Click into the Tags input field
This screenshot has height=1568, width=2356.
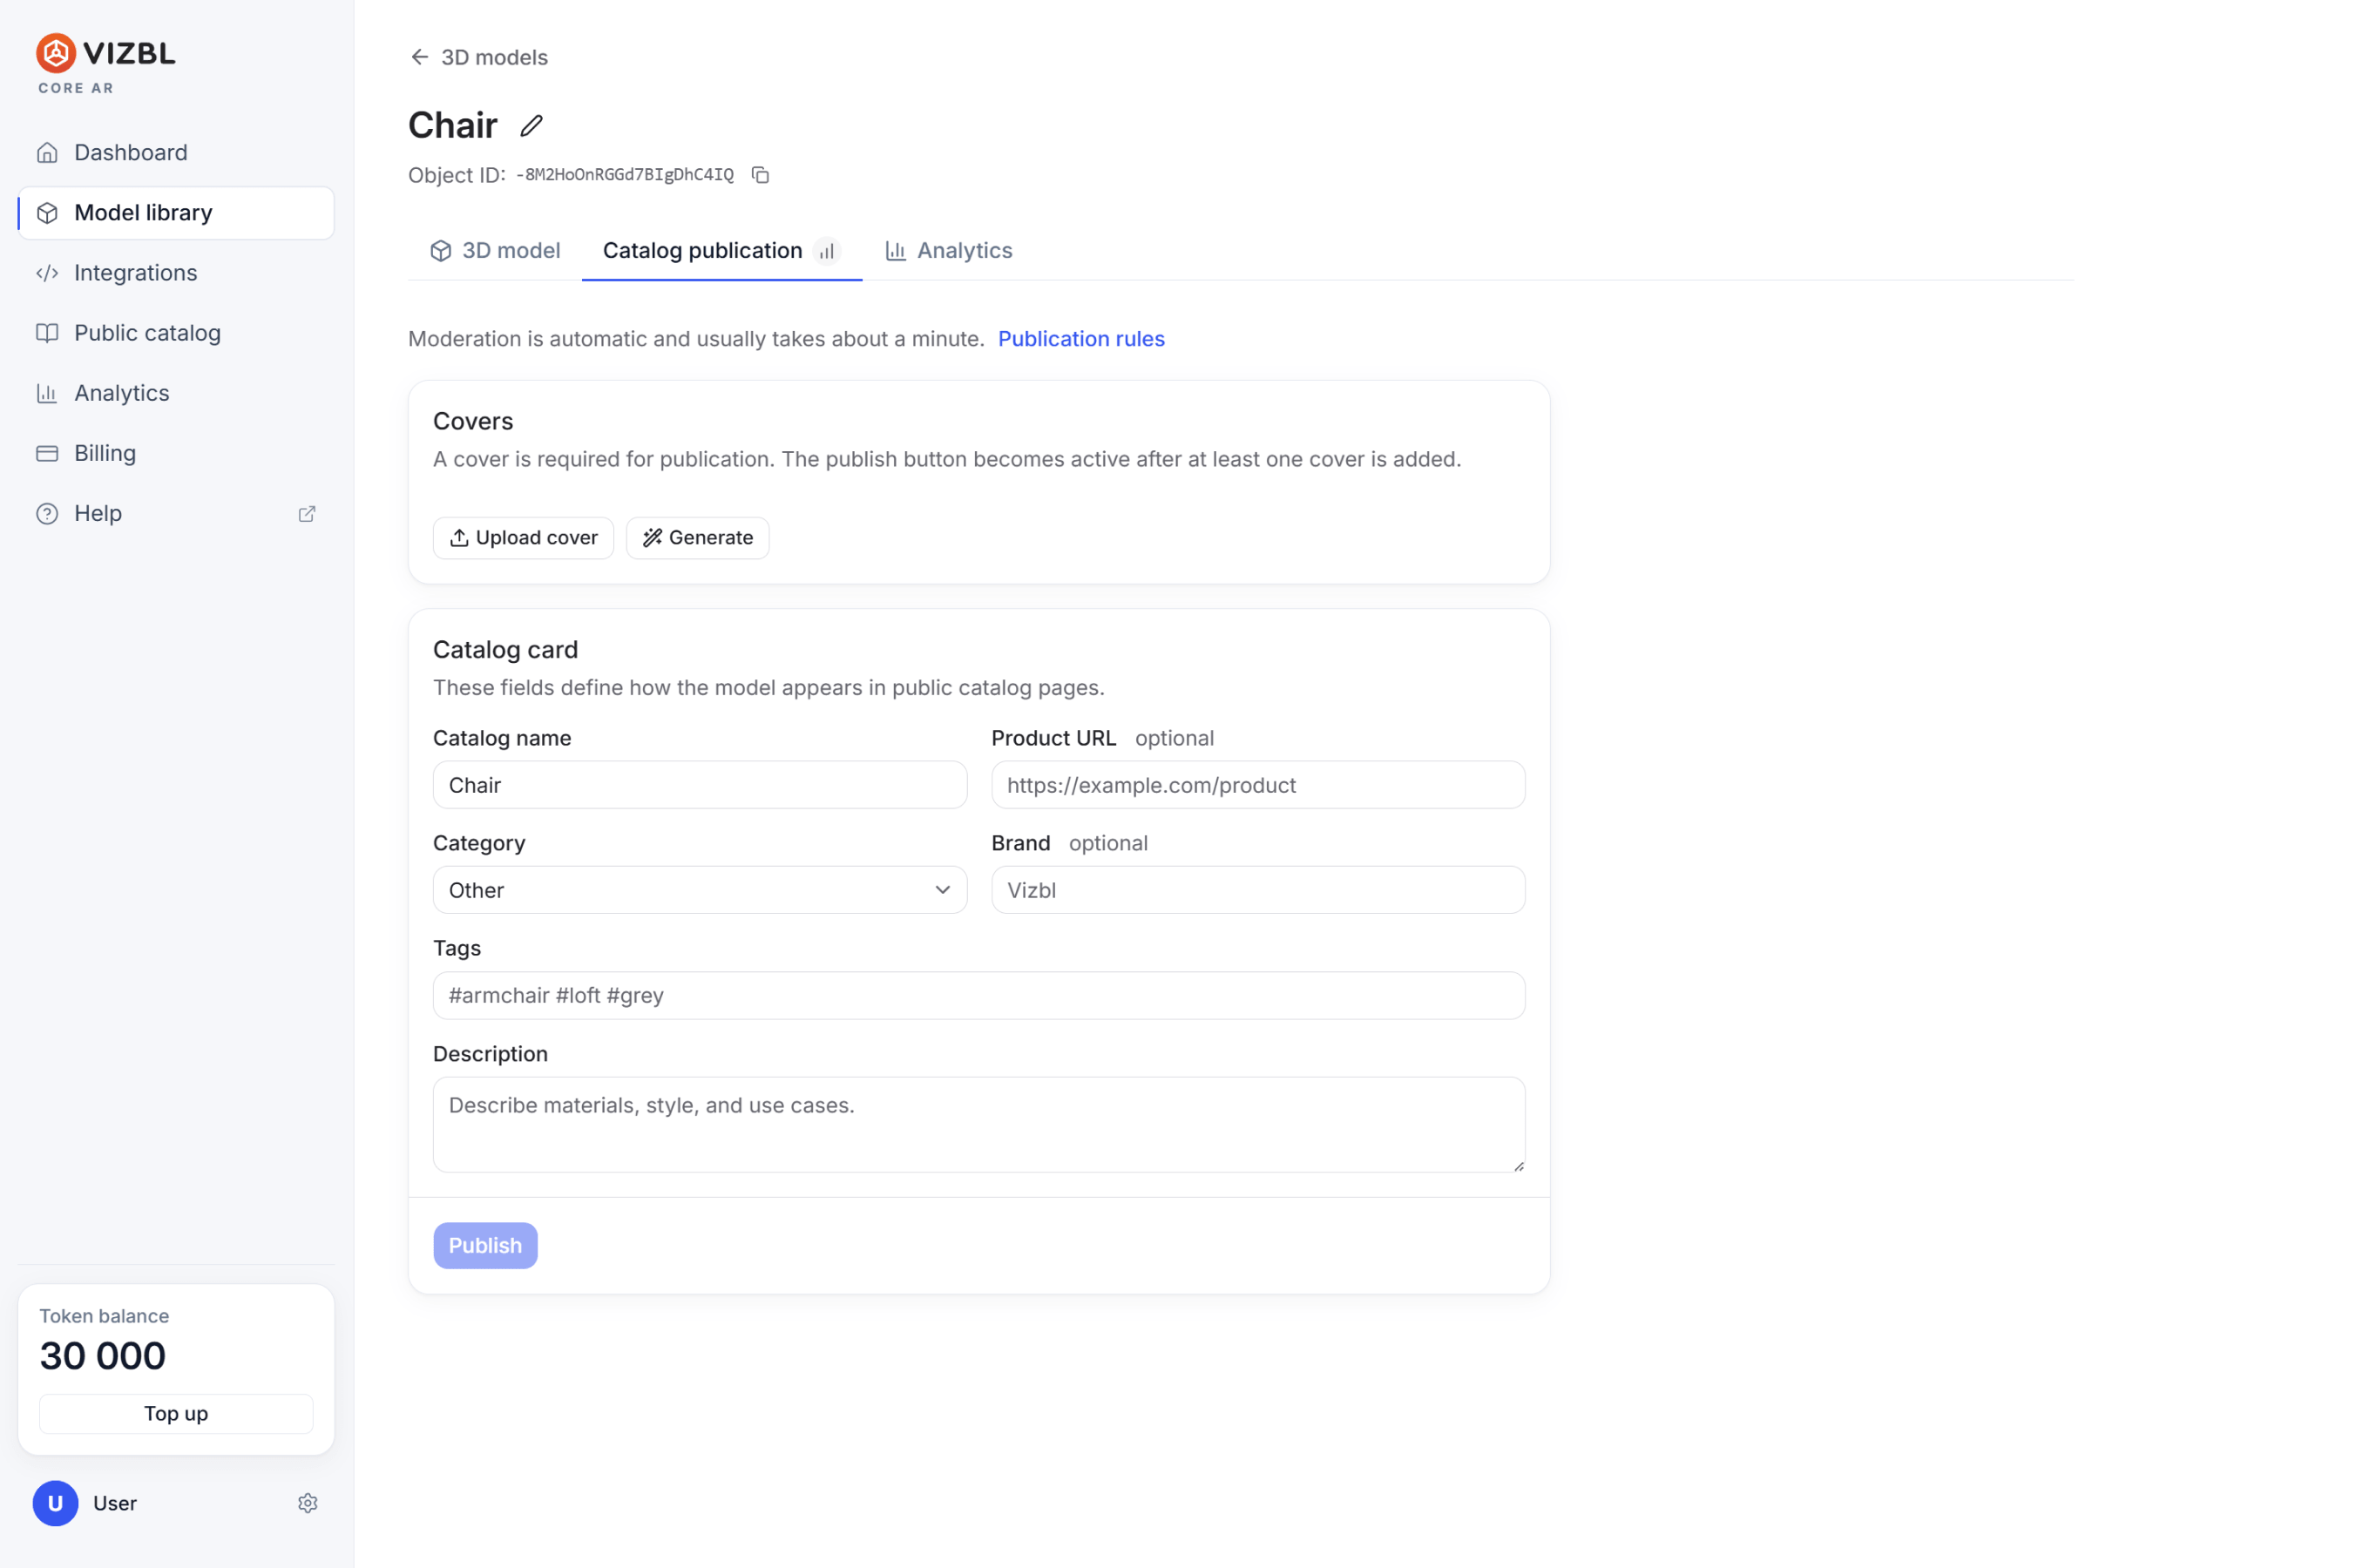979,995
